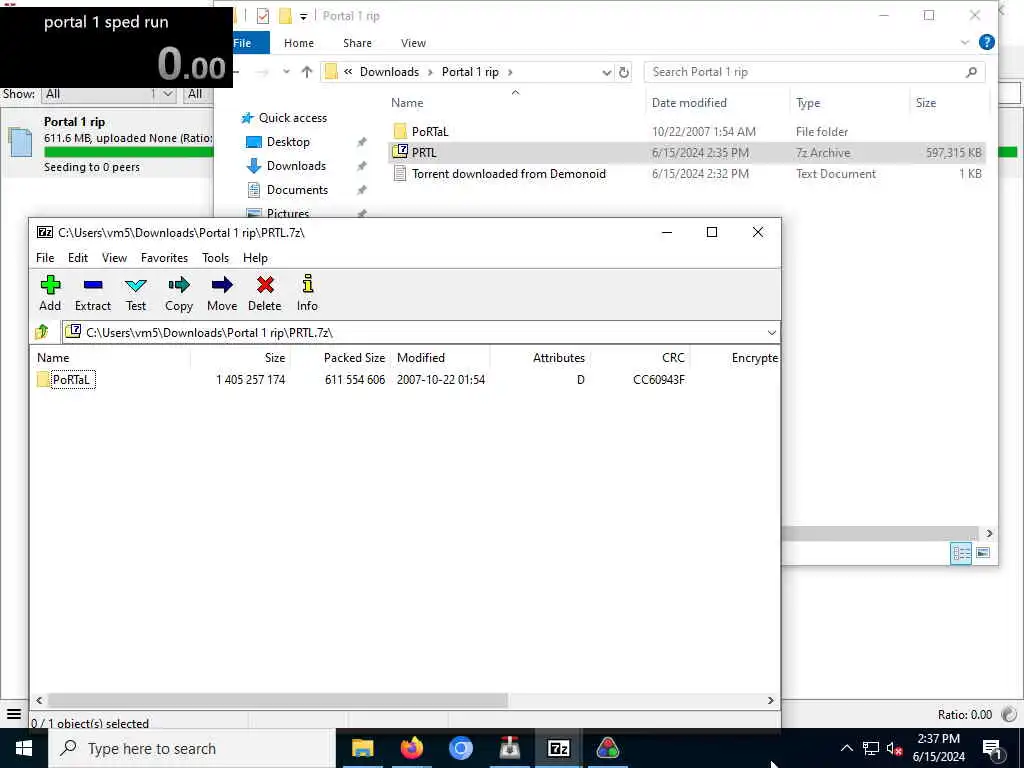Sort 7-Zip list by CRC column
The image size is (1024, 768).
(640, 358)
